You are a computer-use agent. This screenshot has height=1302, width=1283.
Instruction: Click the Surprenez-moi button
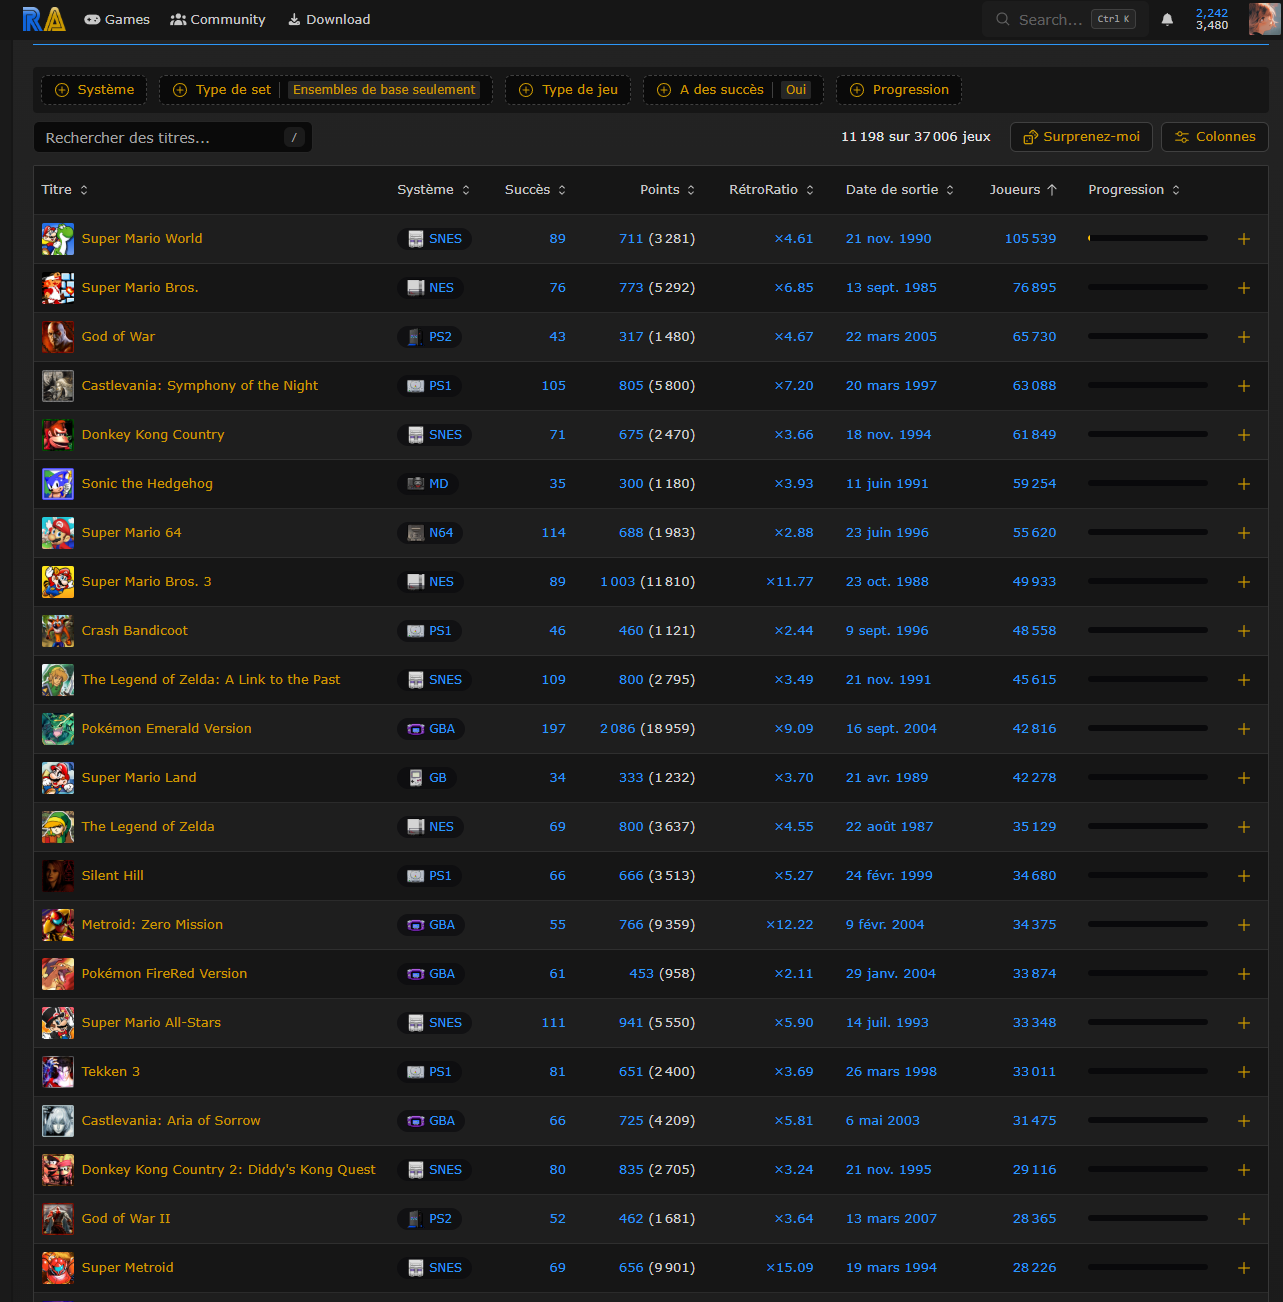(x=1081, y=137)
